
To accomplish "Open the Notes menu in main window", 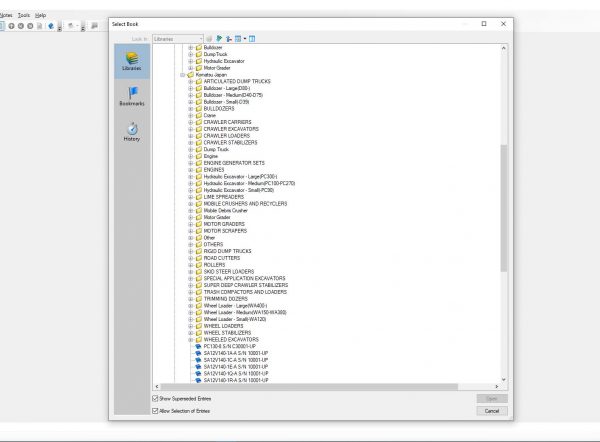I will click(x=6, y=15).
